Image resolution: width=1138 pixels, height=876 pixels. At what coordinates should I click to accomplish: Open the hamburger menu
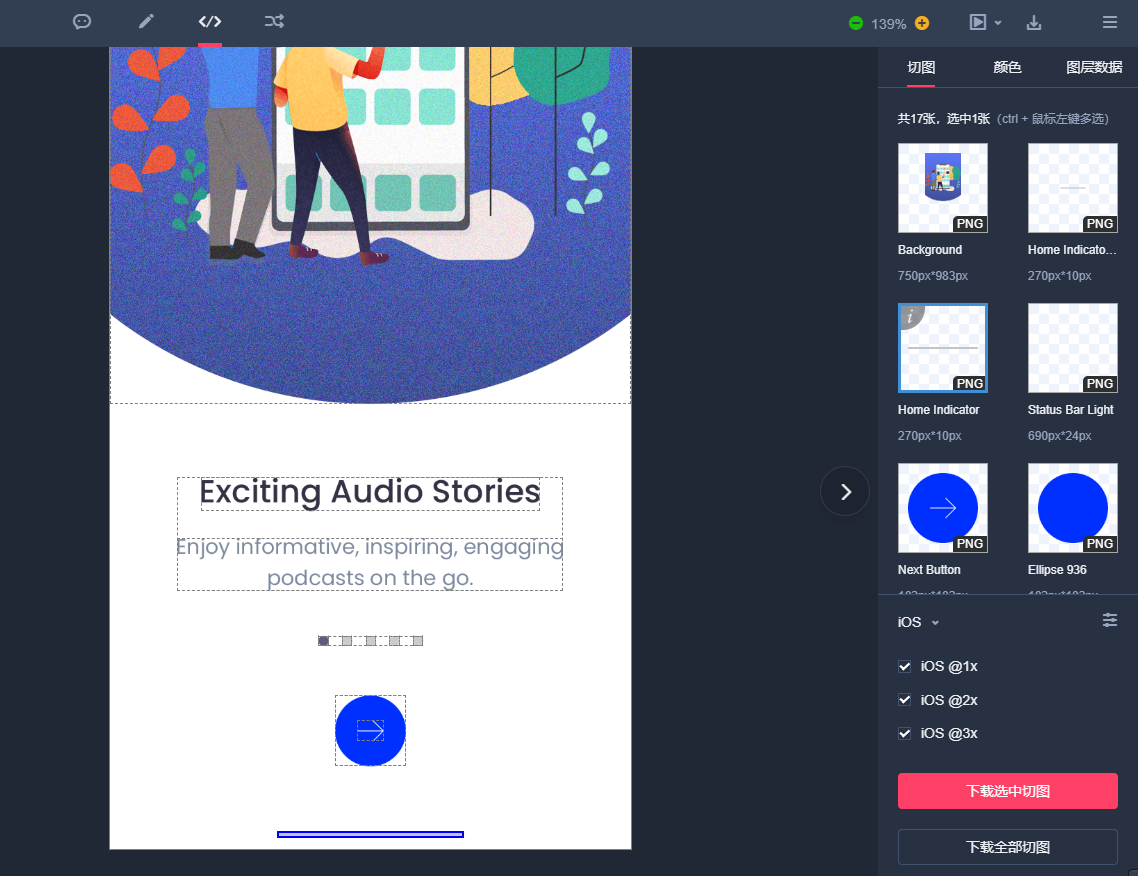(x=1110, y=23)
